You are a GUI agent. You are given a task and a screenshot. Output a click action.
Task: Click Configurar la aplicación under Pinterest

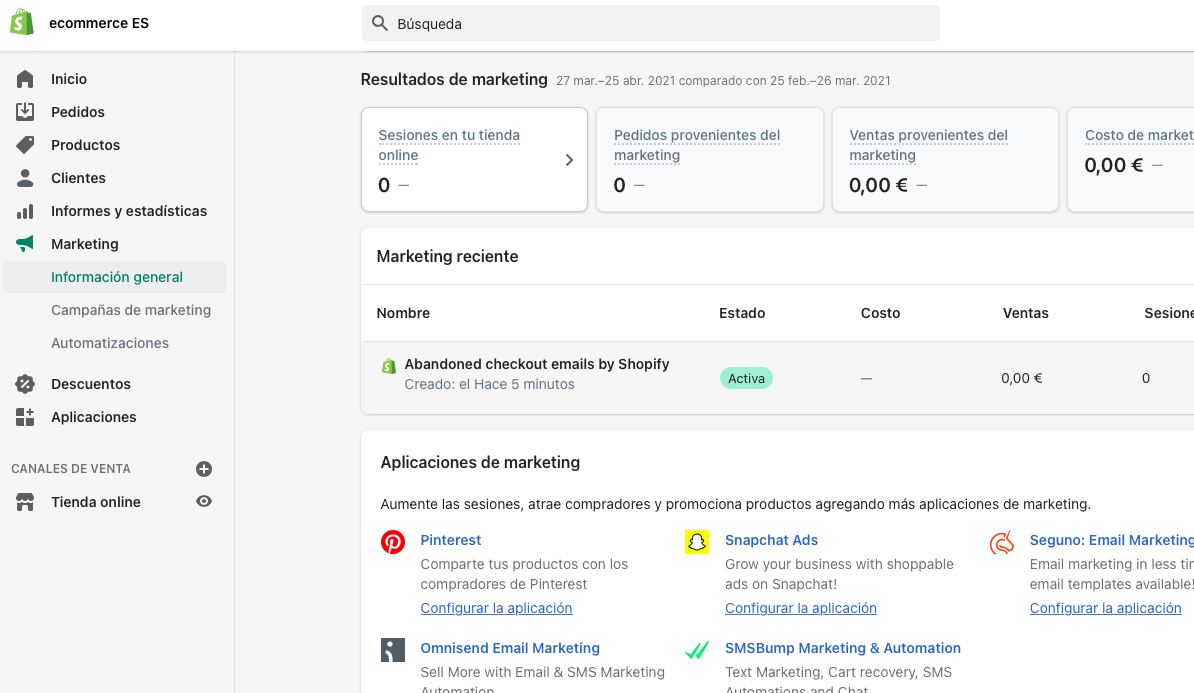pyautogui.click(x=496, y=608)
